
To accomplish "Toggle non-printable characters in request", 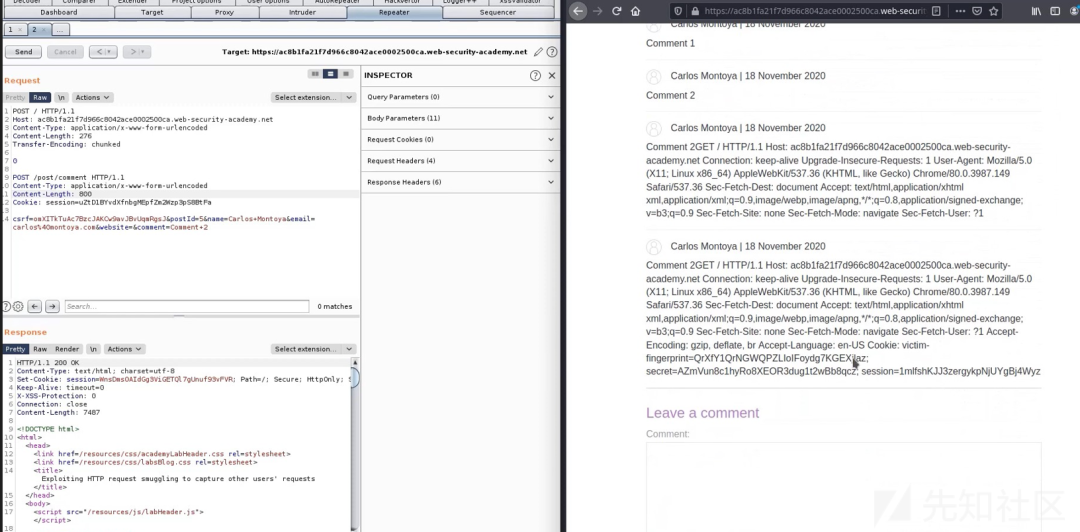I will (x=61, y=98).
